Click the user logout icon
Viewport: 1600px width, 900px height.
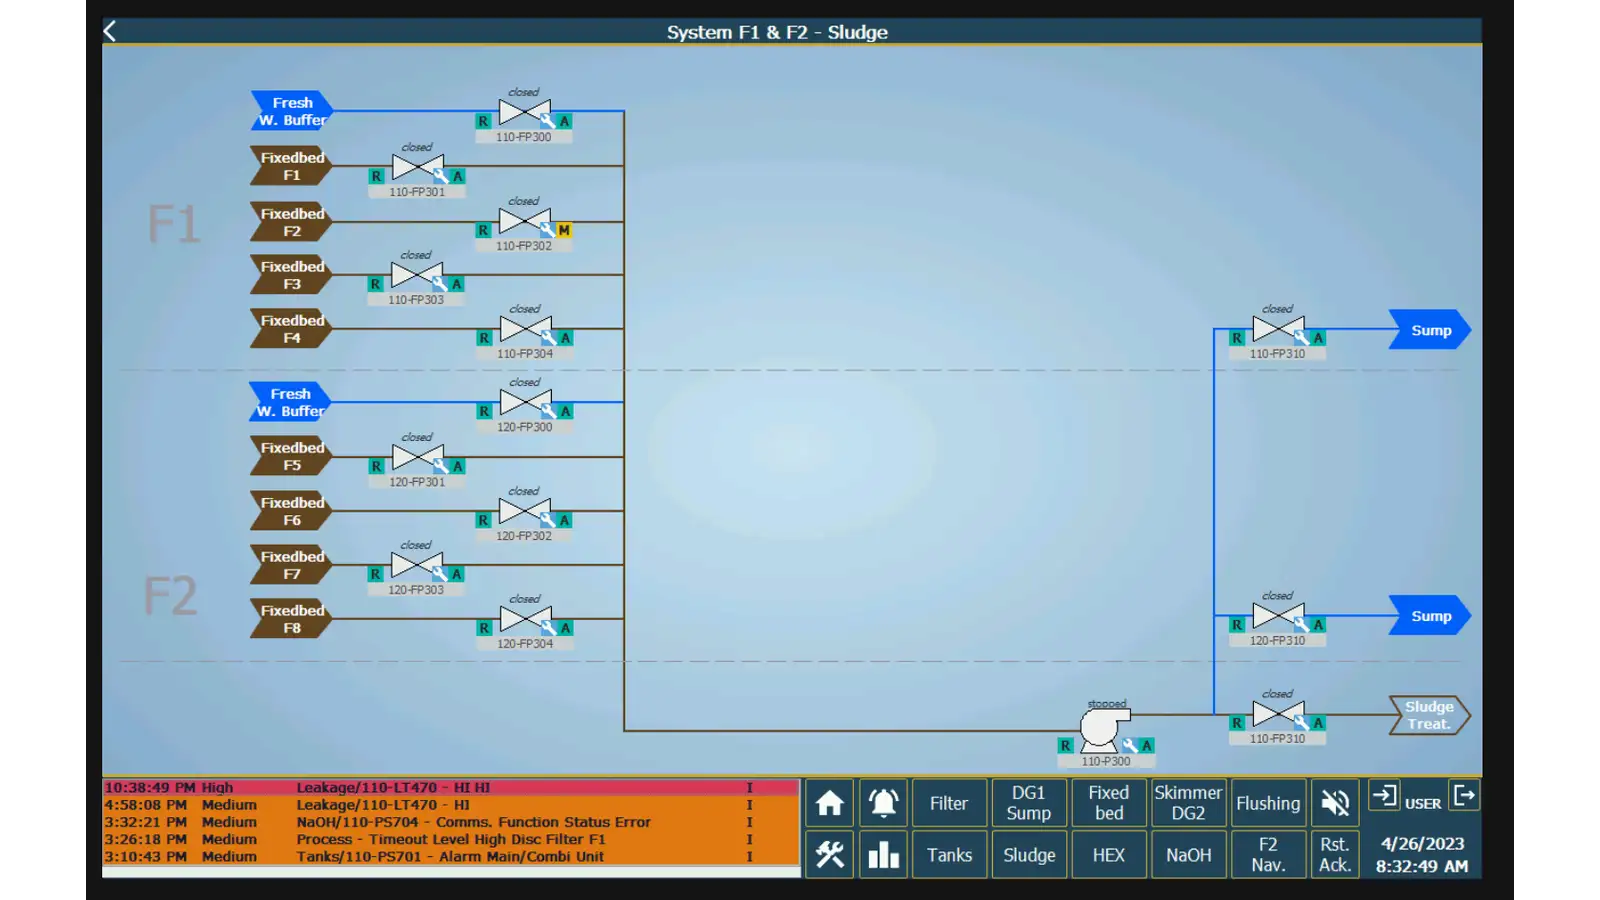[x=1465, y=796]
